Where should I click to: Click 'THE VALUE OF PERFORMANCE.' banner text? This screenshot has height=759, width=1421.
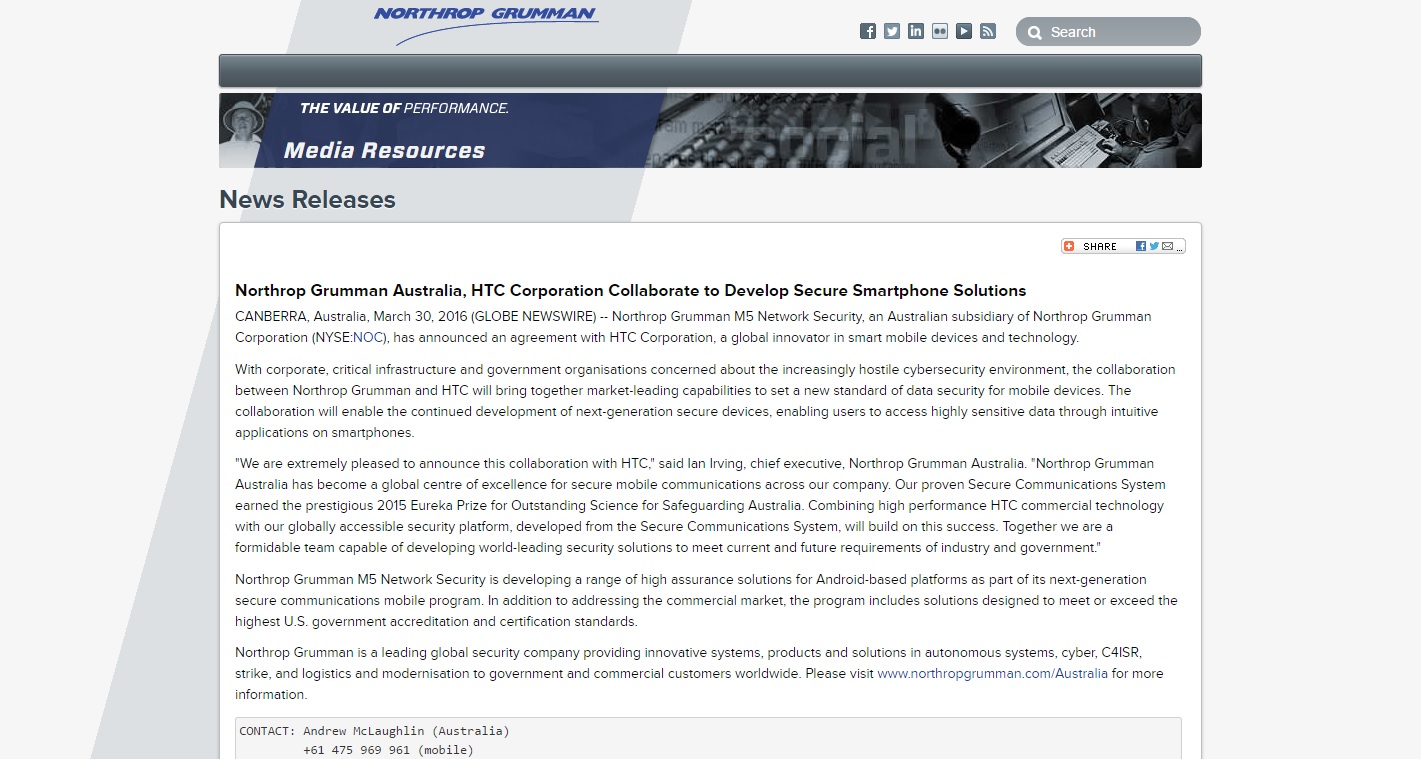click(404, 108)
